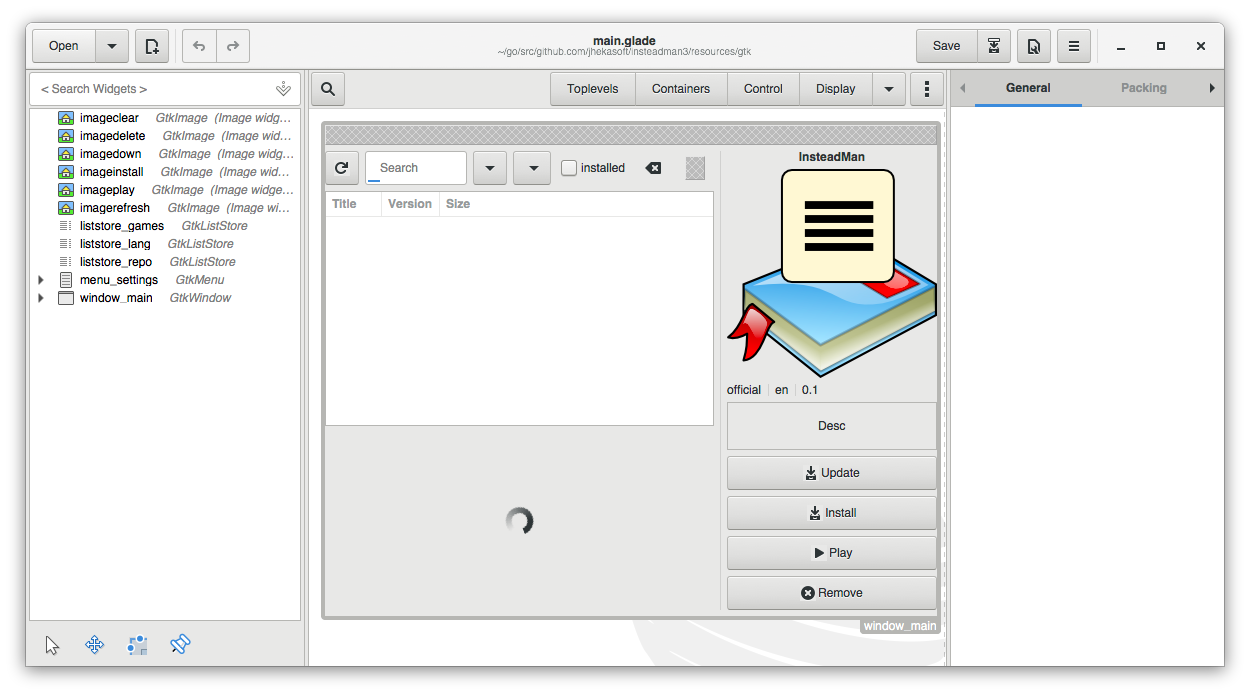Open first combo dropdown after Search field
Viewport: 1250px width, 695px height.
[489, 168]
